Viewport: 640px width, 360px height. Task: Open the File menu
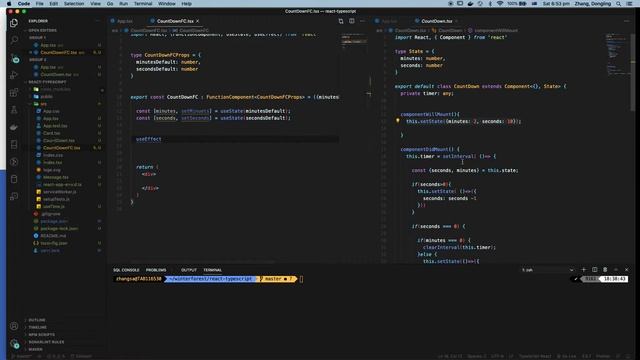(40, 4)
